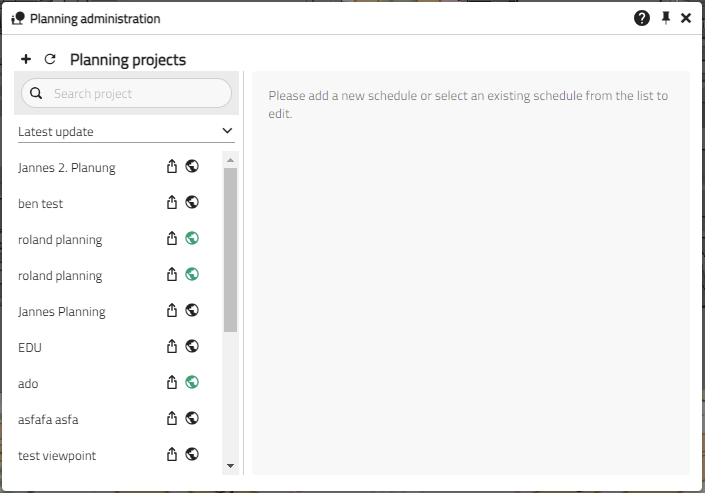Select the ben test project
The image size is (705, 493).
tap(41, 204)
